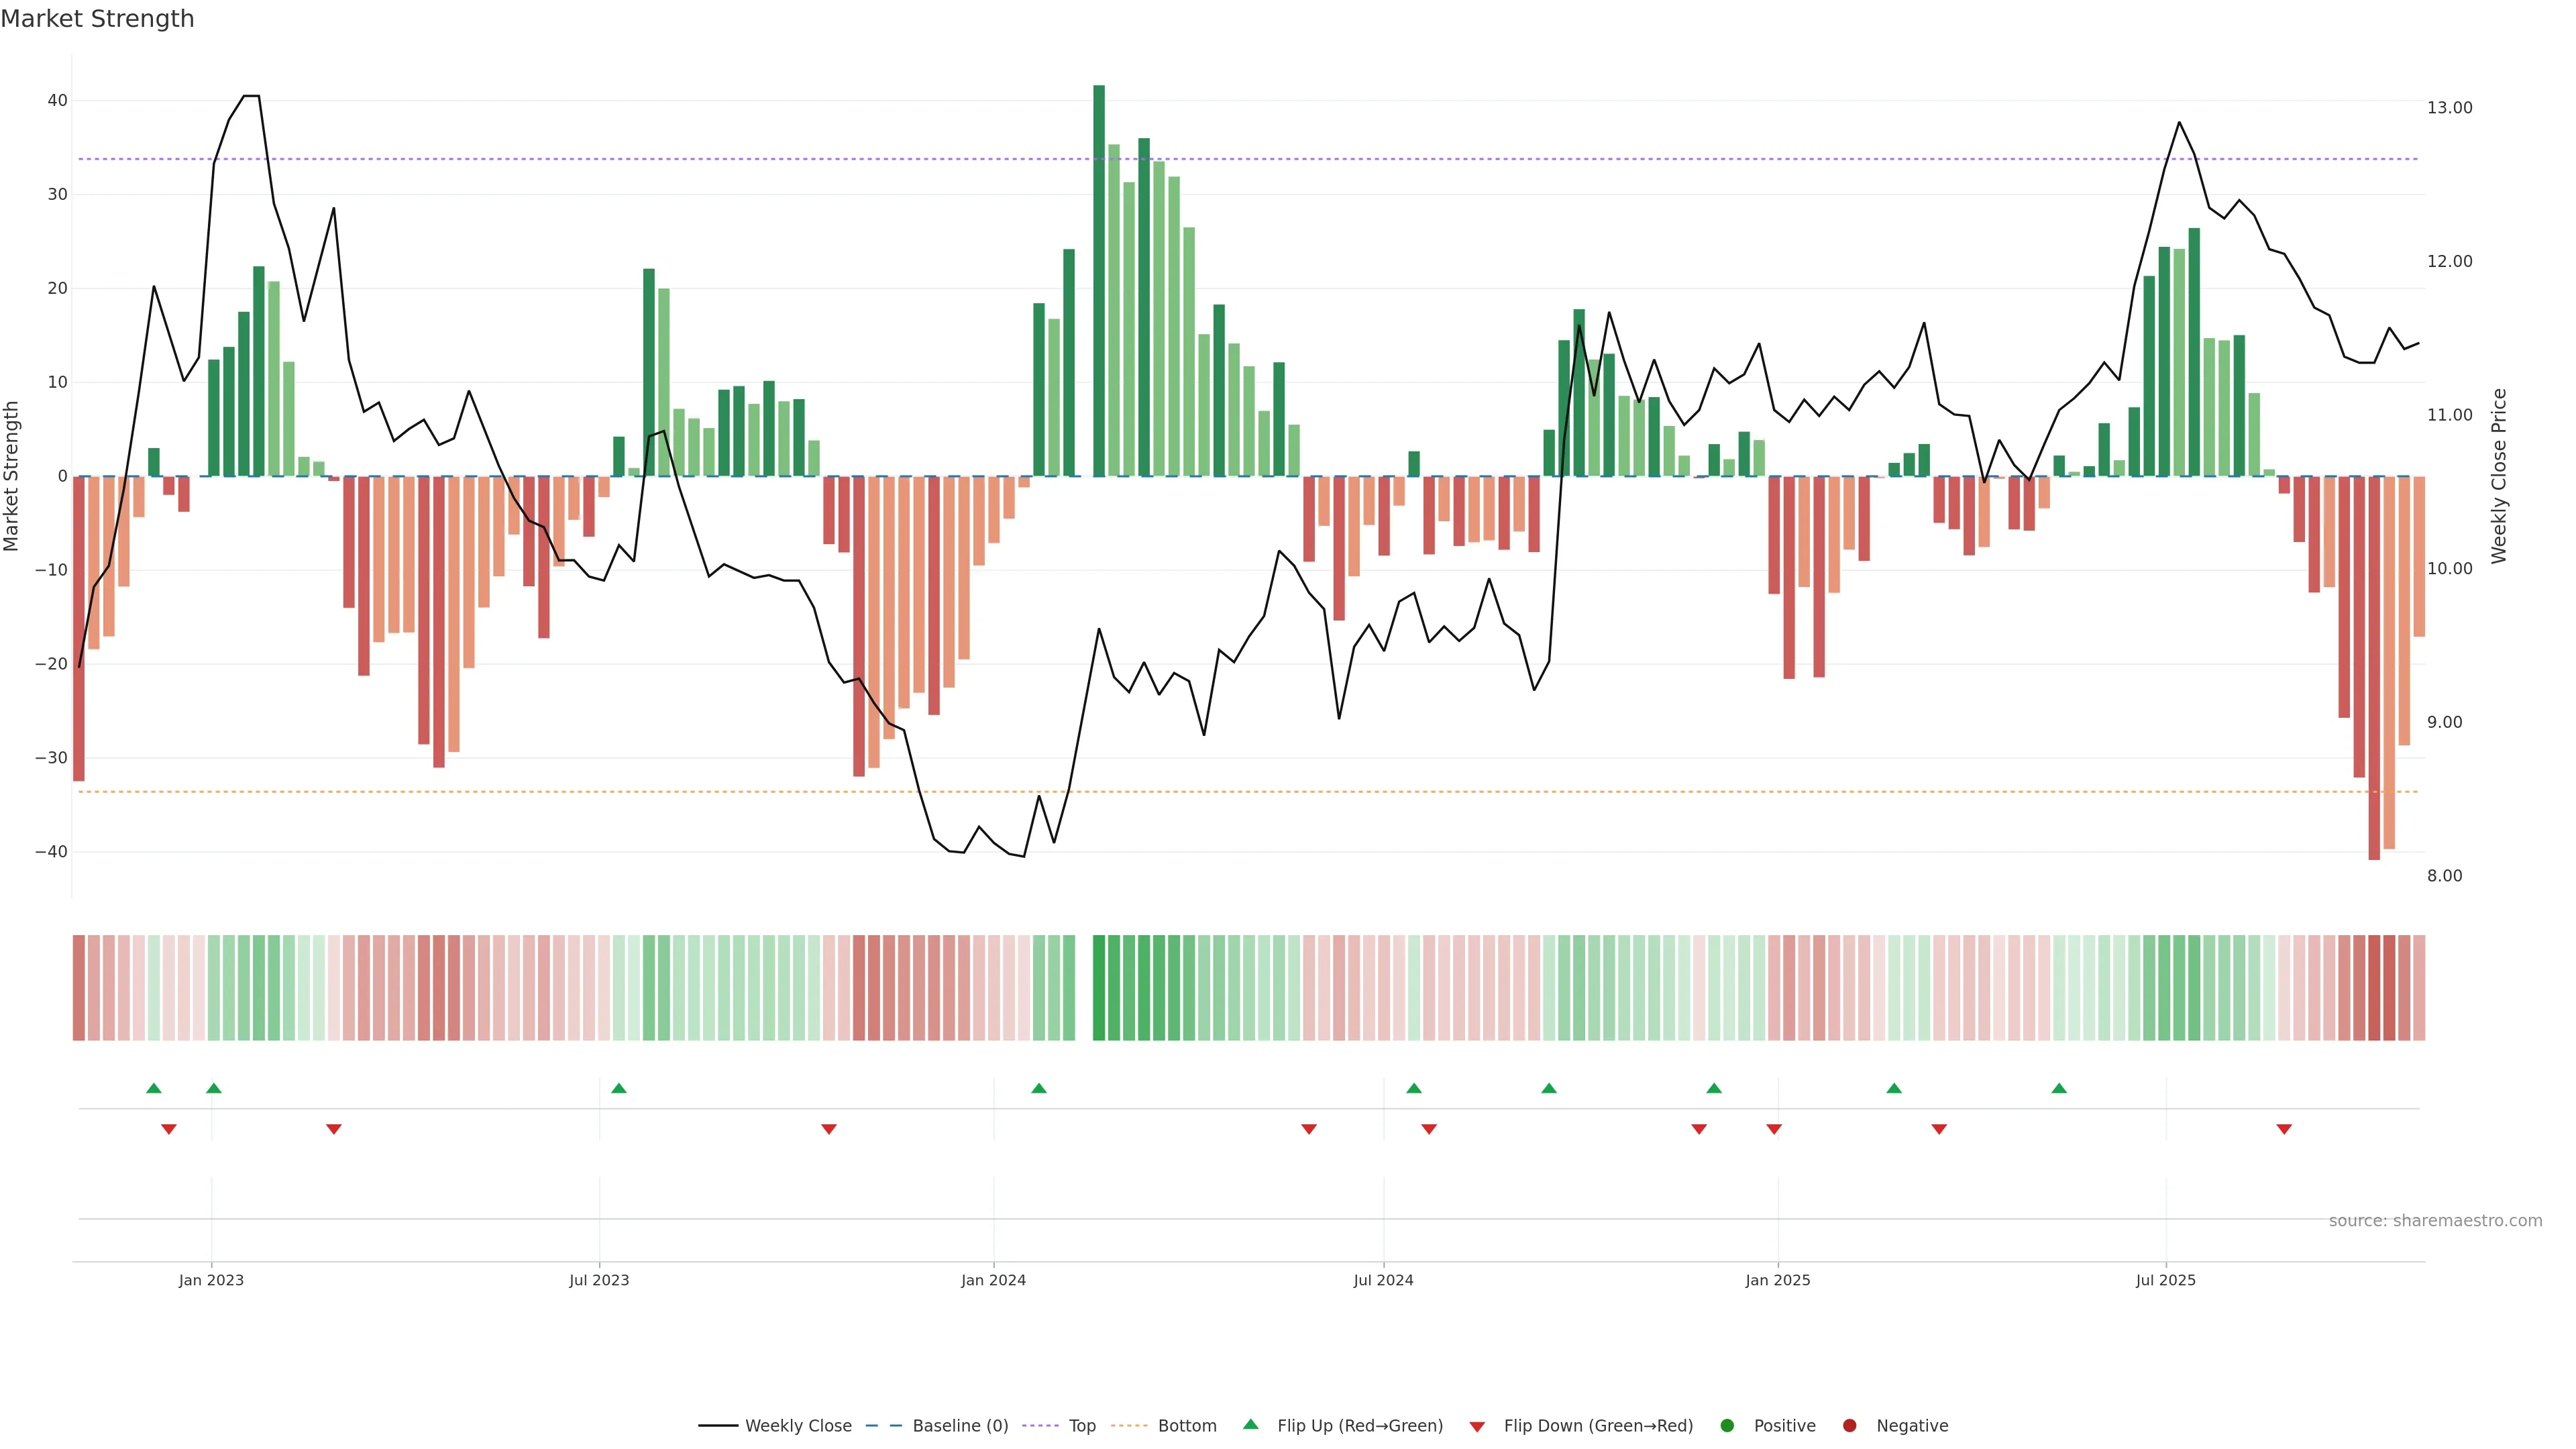This screenshot has height=1449, width=2576.
Task: Click the Flip Down red triangle legend icon
Action: click(x=1477, y=1427)
